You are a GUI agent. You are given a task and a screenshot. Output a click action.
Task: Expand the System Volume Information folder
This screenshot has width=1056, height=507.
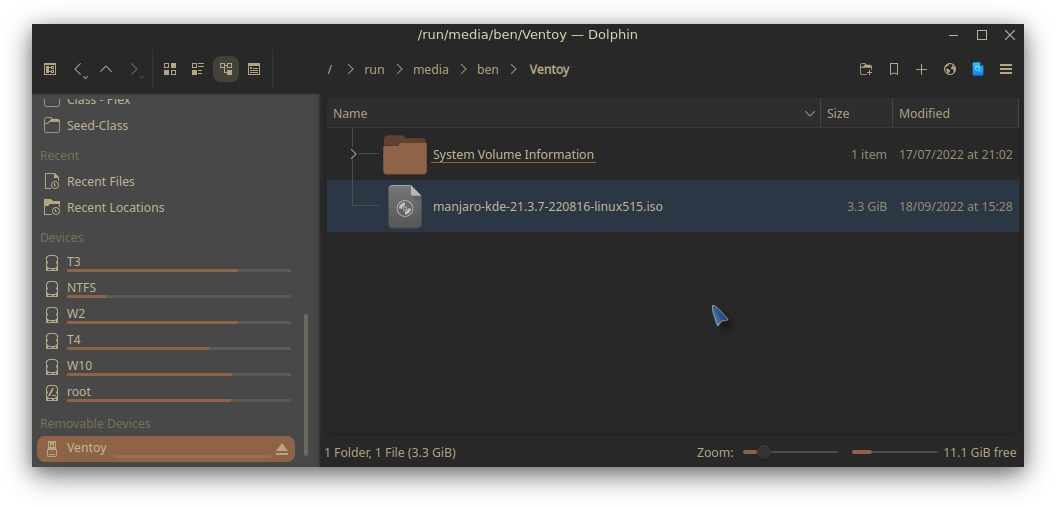354,155
